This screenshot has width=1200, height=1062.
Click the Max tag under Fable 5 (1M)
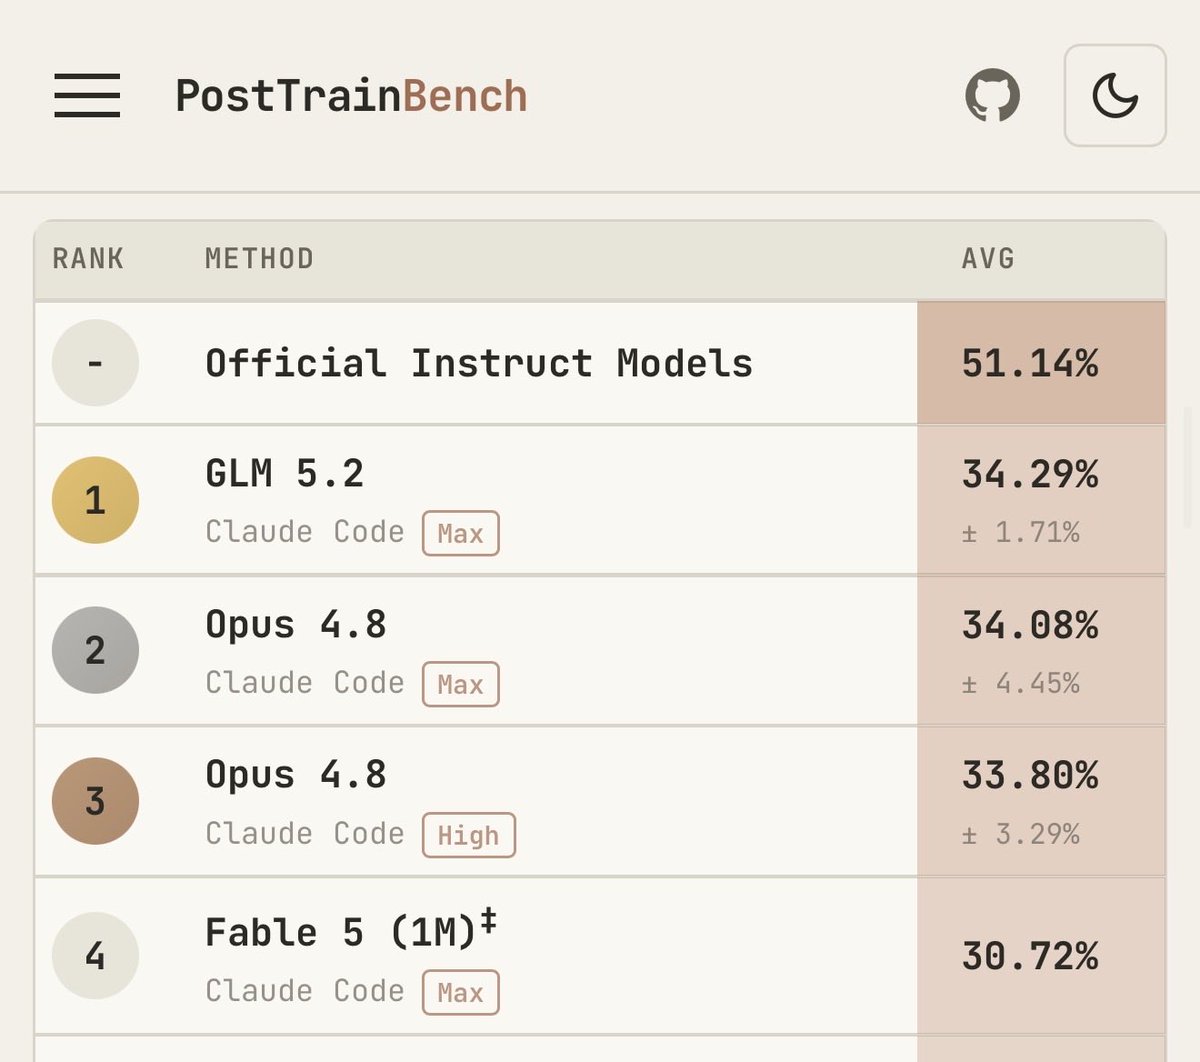(x=460, y=992)
